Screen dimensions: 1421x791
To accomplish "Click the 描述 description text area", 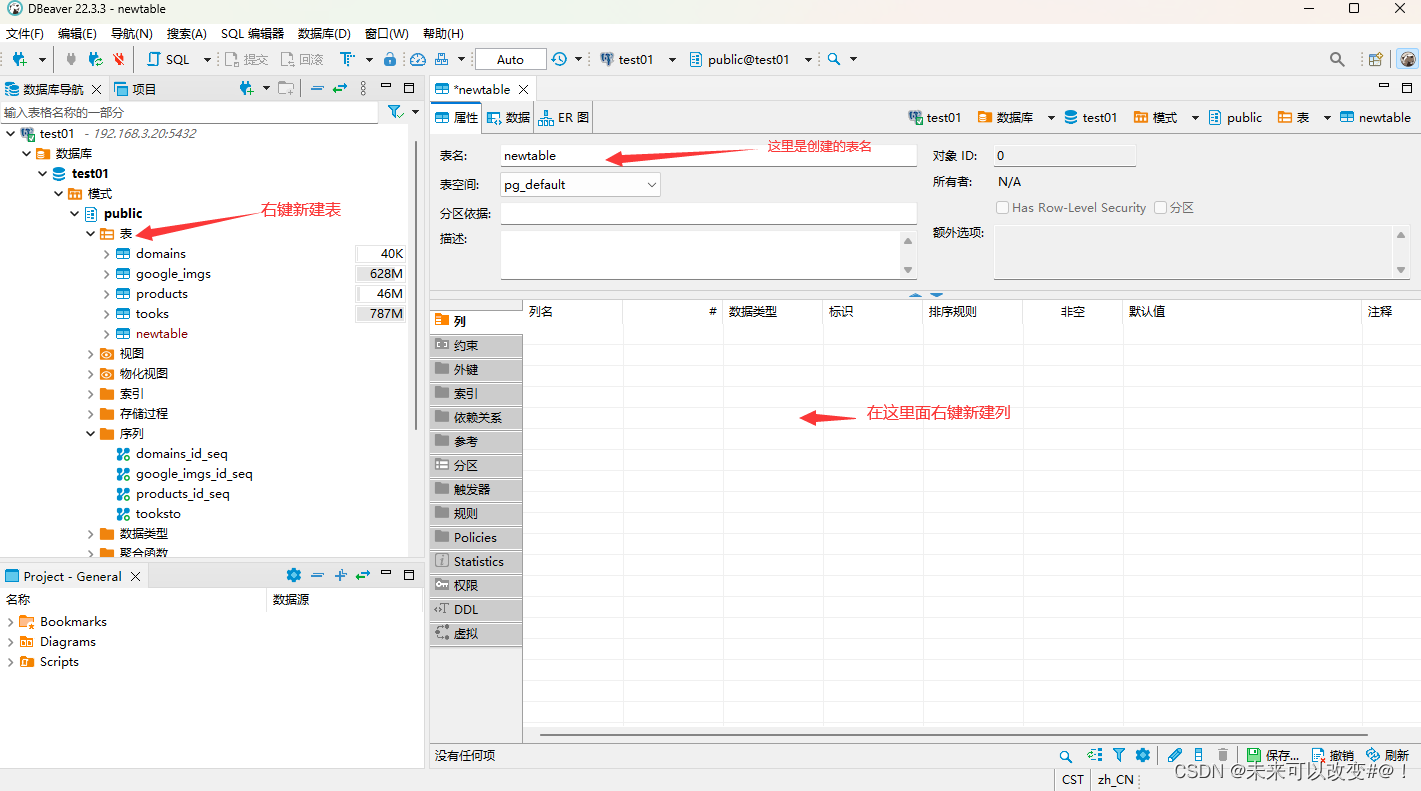I will point(700,254).
